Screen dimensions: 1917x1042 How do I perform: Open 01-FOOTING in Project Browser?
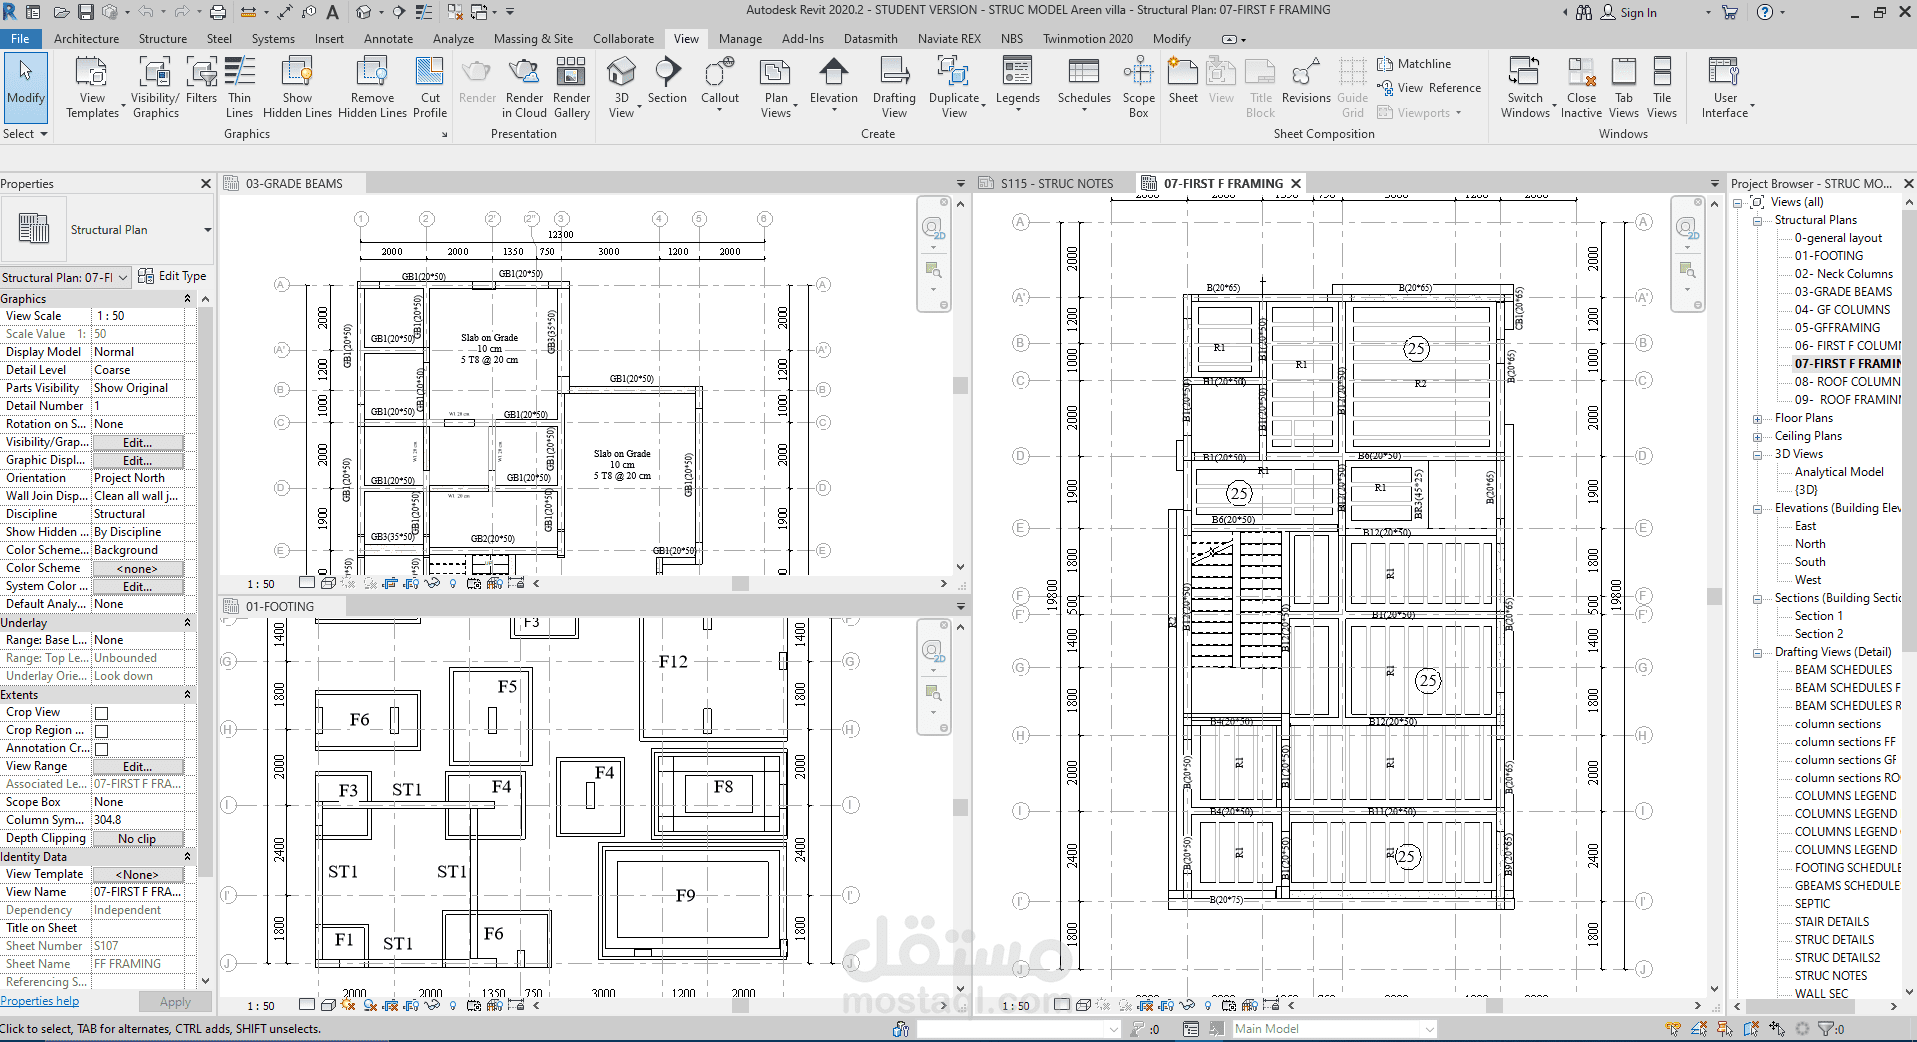click(1828, 256)
